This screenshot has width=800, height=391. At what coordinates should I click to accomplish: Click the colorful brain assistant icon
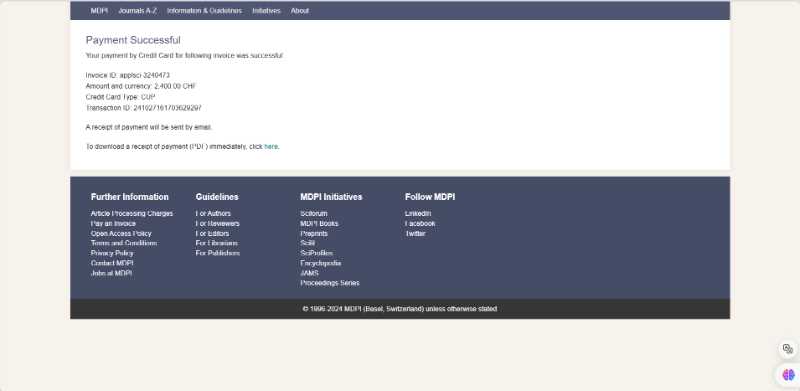tap(788, 375)
